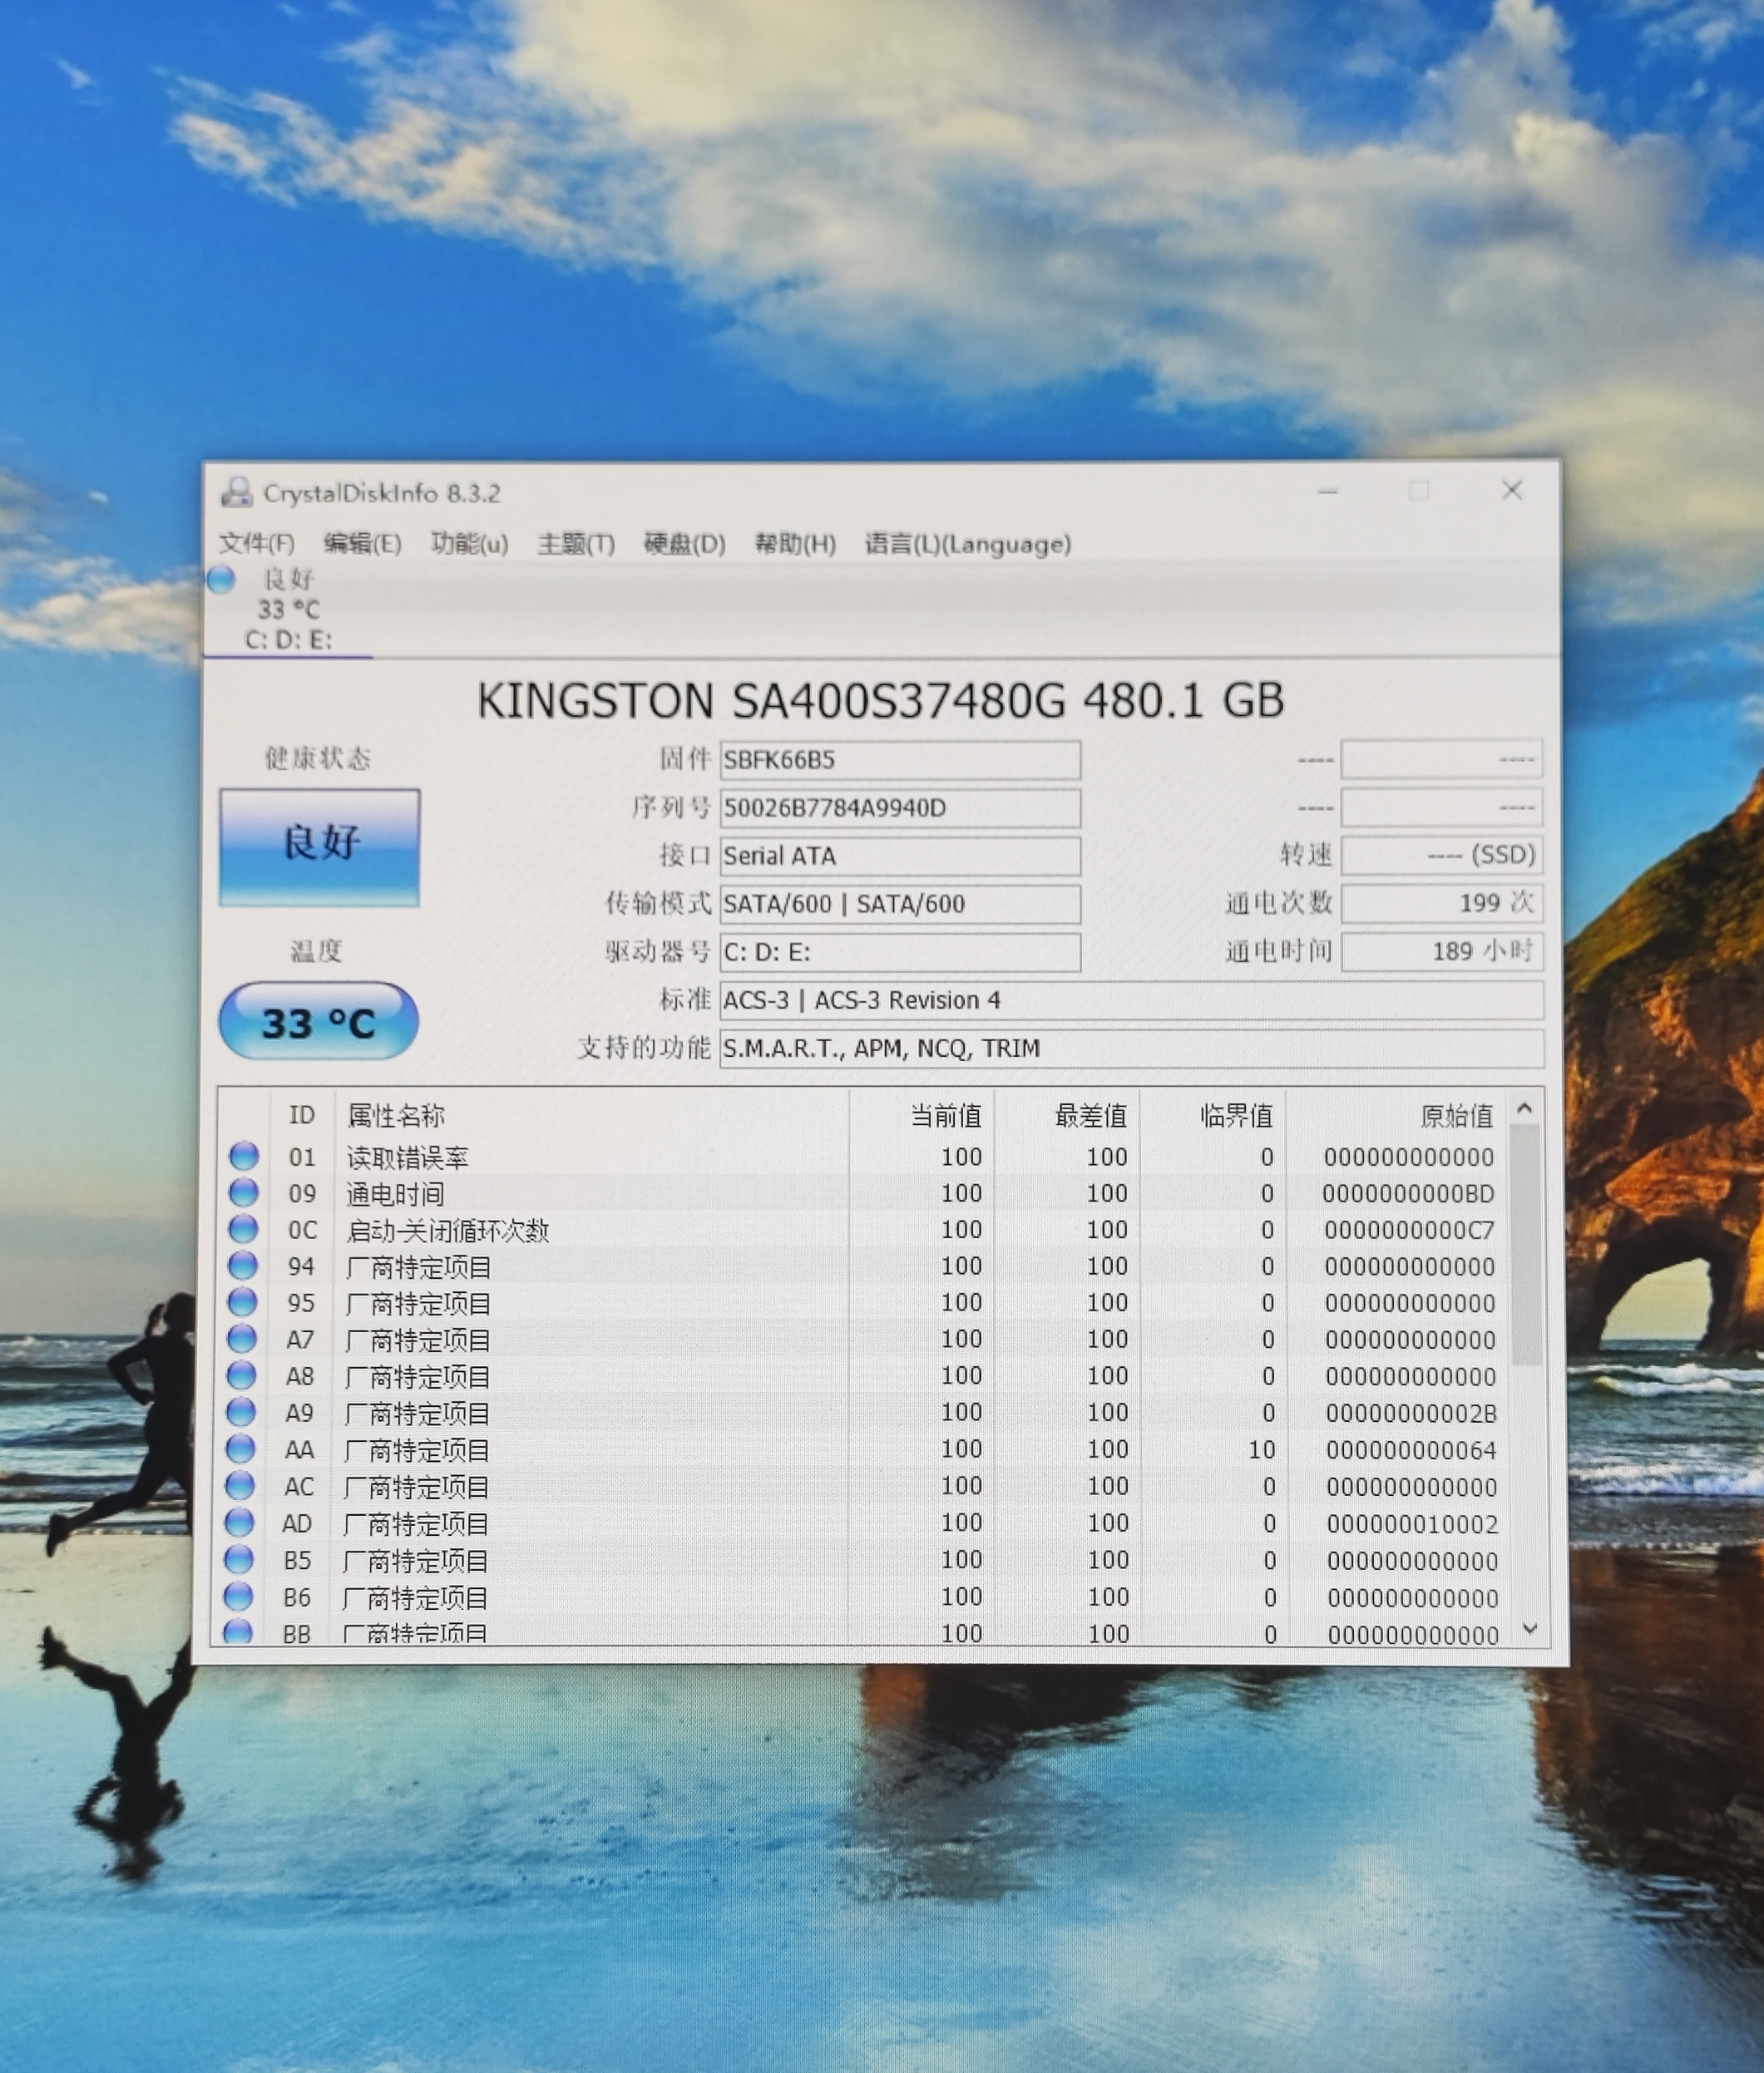
Task: Click the firmware field SBFK66B5
Action: 900,760
